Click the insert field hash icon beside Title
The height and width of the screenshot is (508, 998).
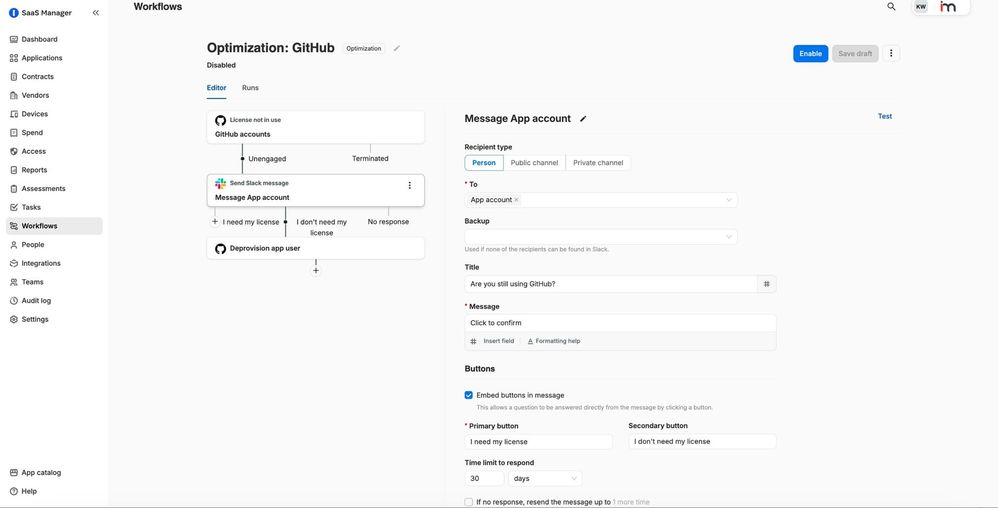click(x=767, y=284)
